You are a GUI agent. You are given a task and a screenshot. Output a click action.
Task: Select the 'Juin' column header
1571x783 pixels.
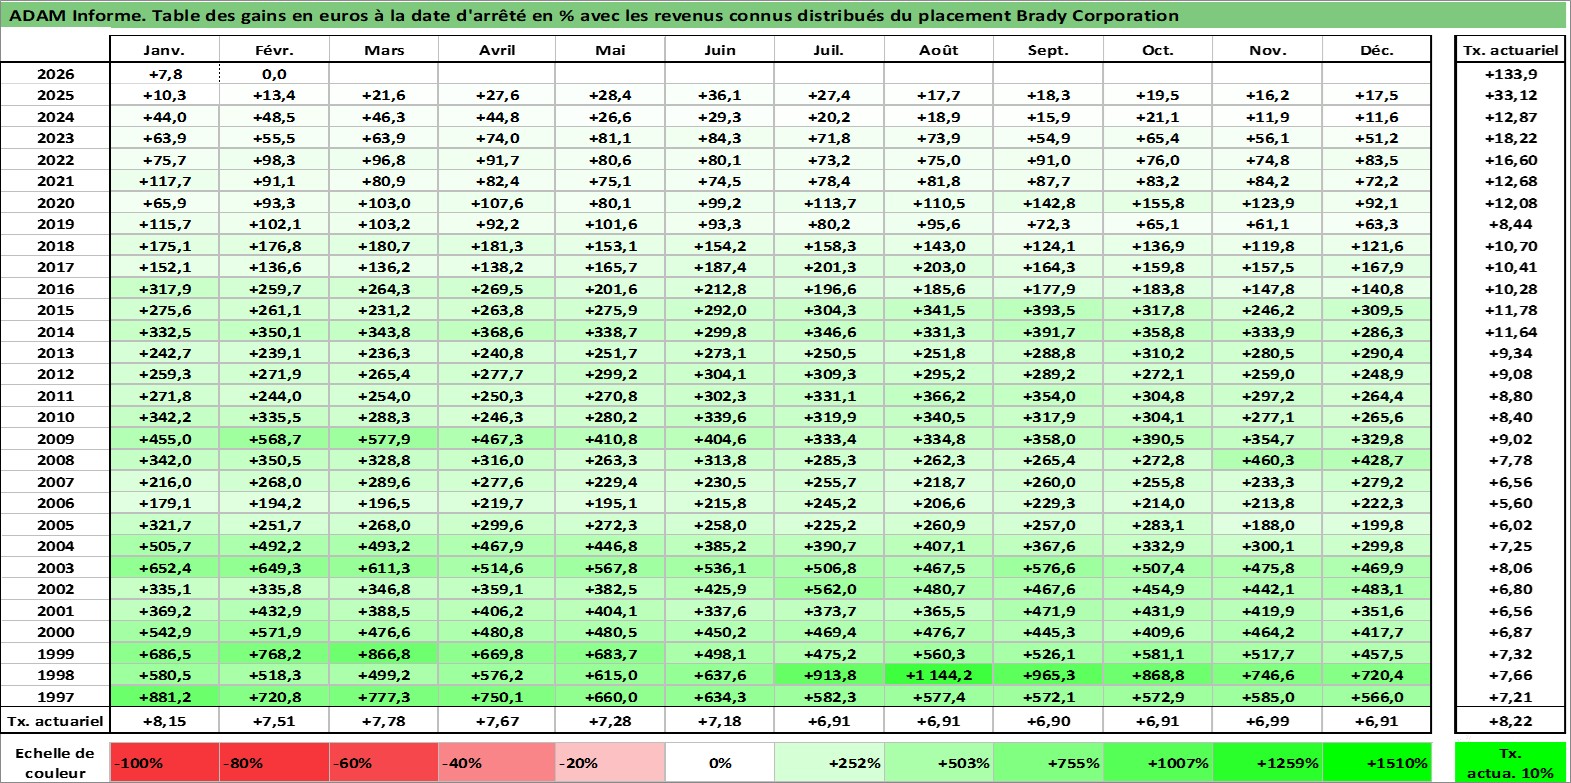point(720,50)
